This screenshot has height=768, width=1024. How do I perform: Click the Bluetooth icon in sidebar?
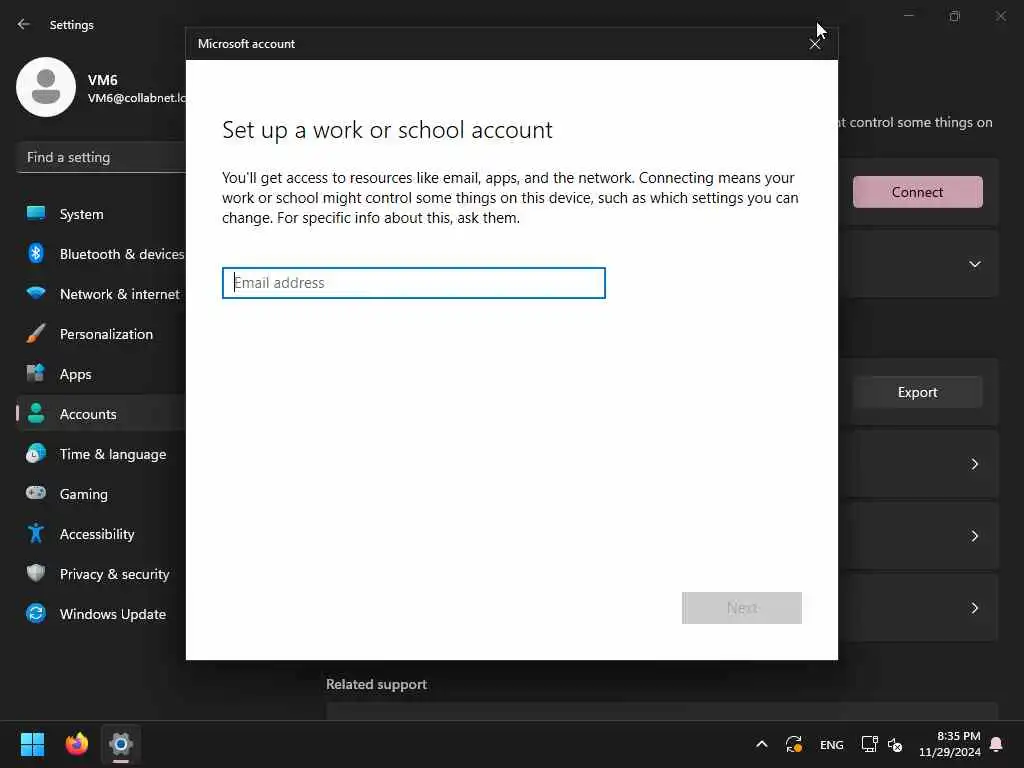36,253
